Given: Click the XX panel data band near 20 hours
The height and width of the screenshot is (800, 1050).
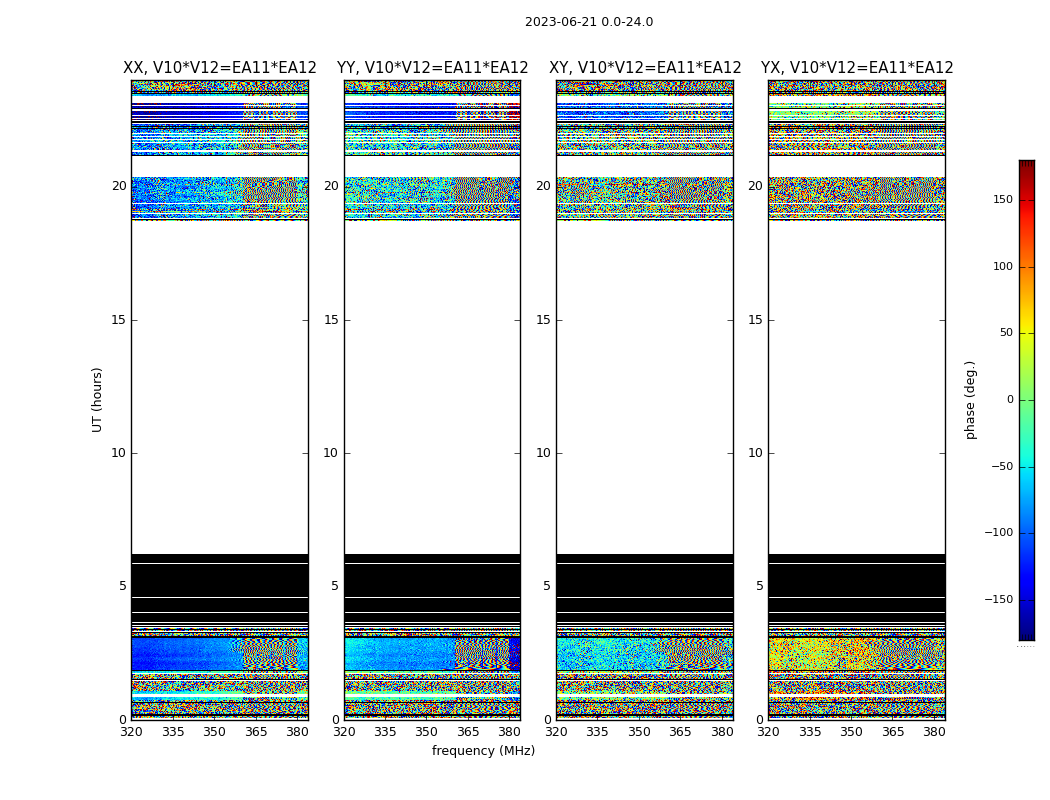Looking at the screenshot, I should point(220,197).
